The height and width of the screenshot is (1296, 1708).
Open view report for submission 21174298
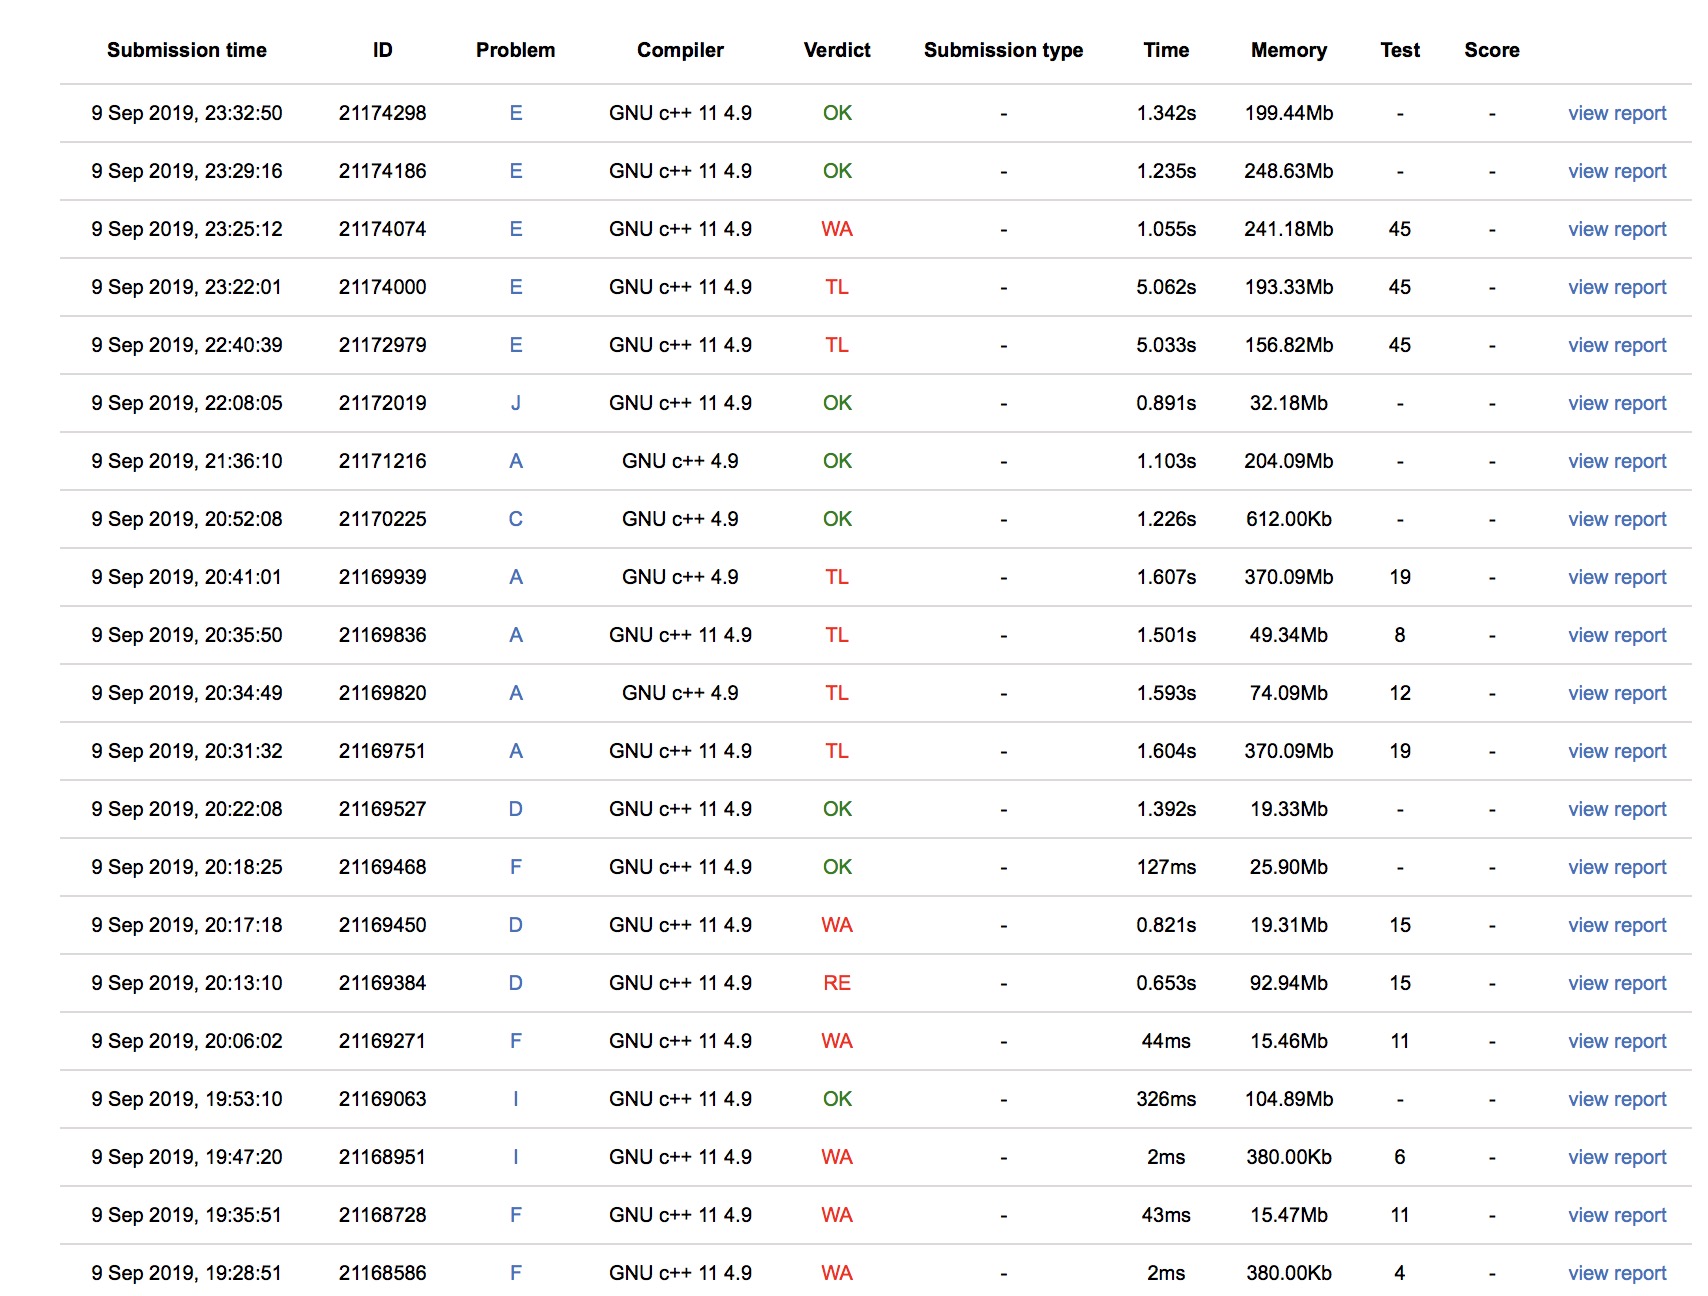tap(1616, 113)
